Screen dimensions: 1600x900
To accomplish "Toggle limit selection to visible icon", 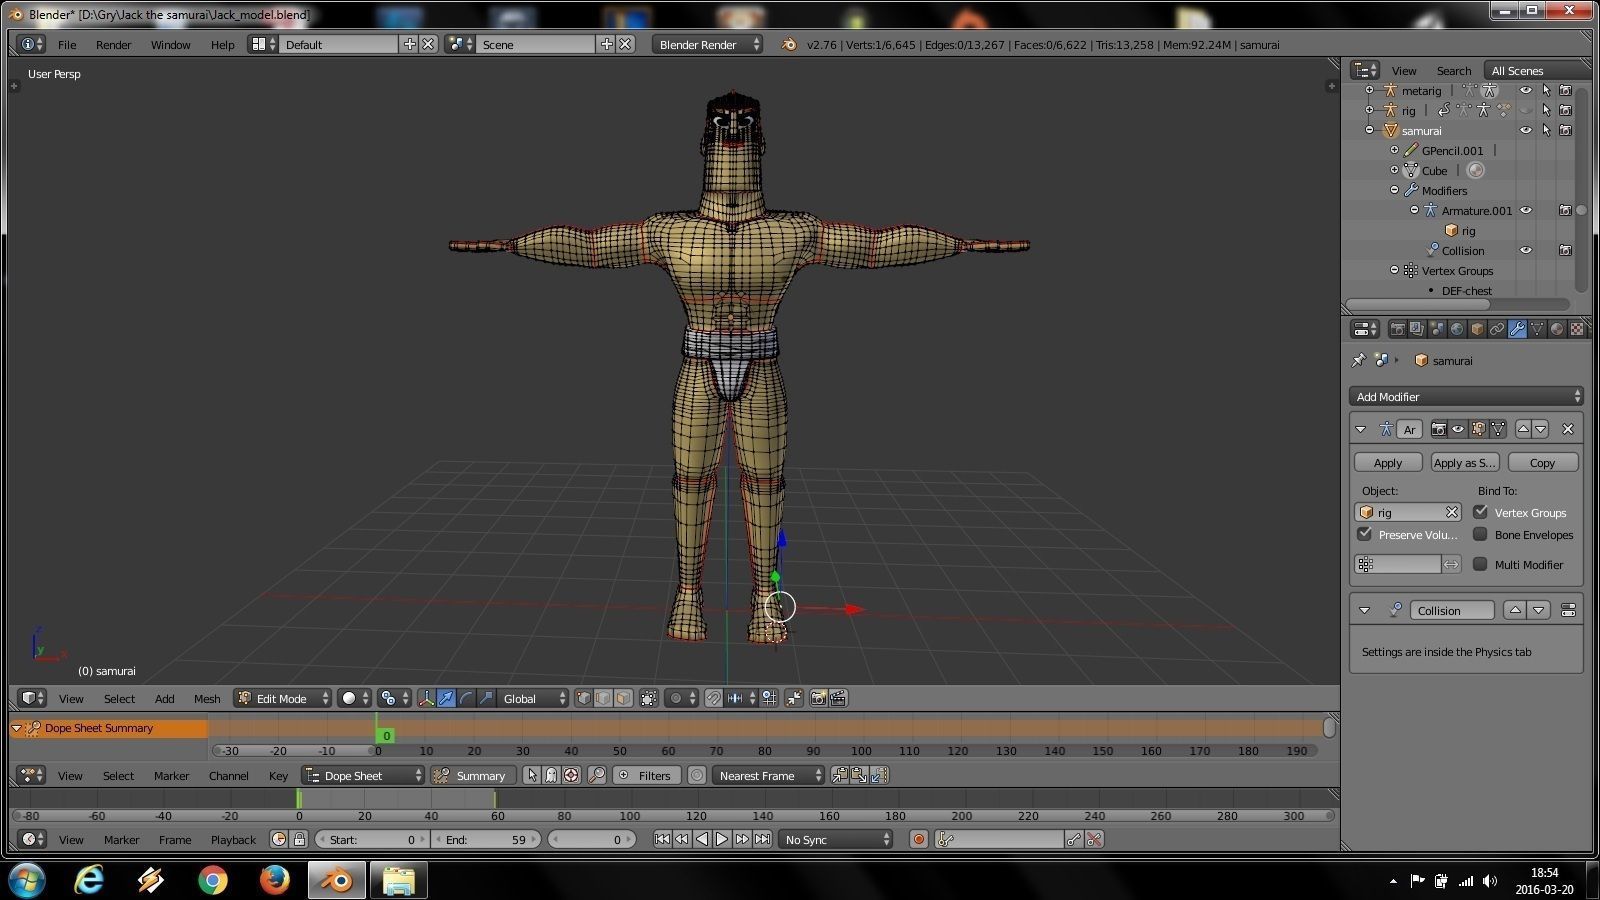I will click(649, 698).
